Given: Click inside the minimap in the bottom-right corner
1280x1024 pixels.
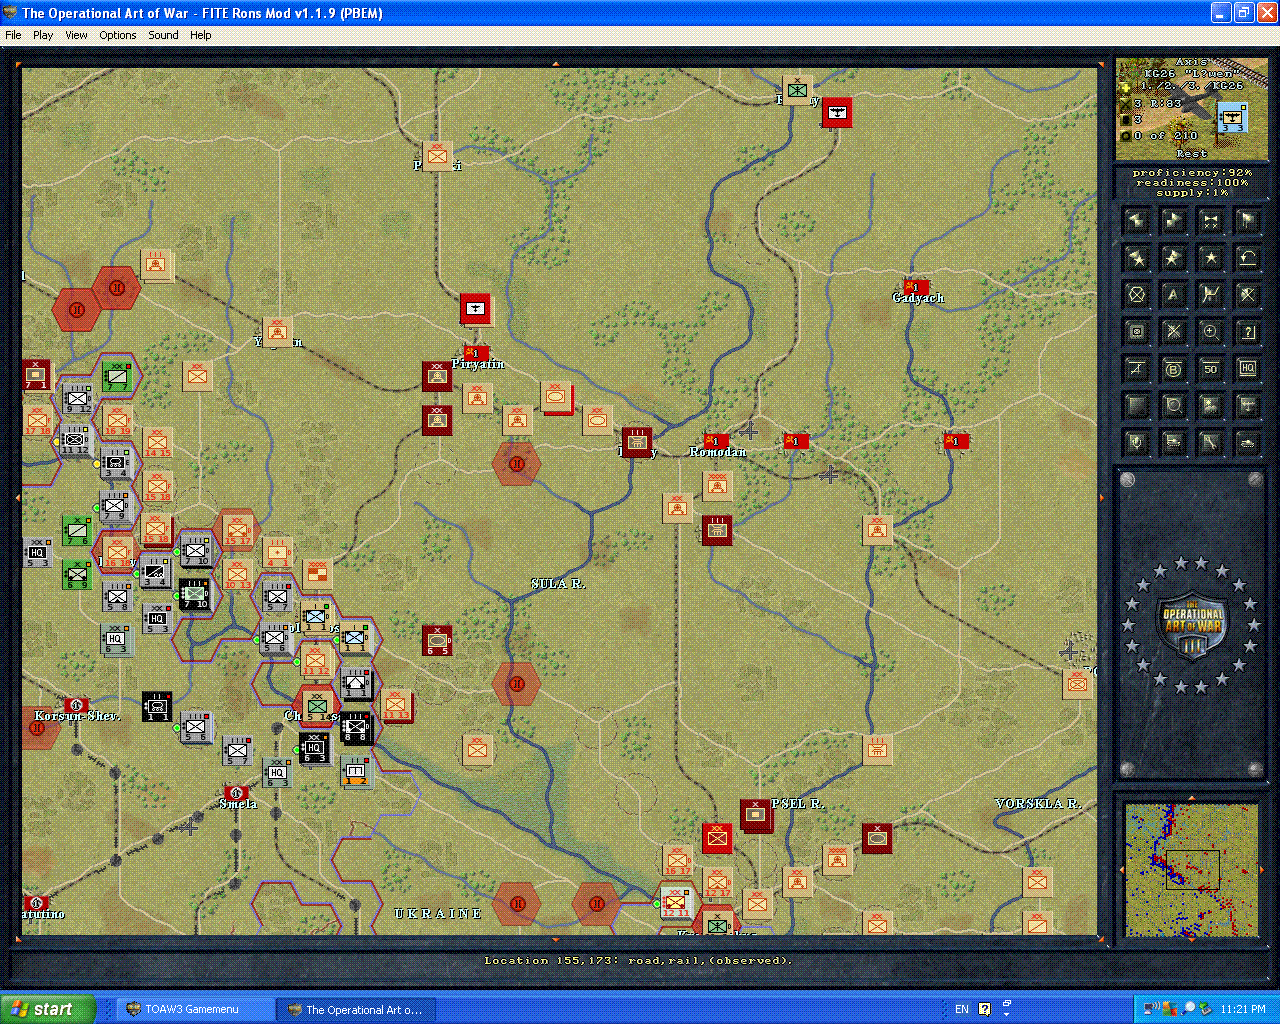Looking at the screenshot, I should click(x=1190, y=868).
